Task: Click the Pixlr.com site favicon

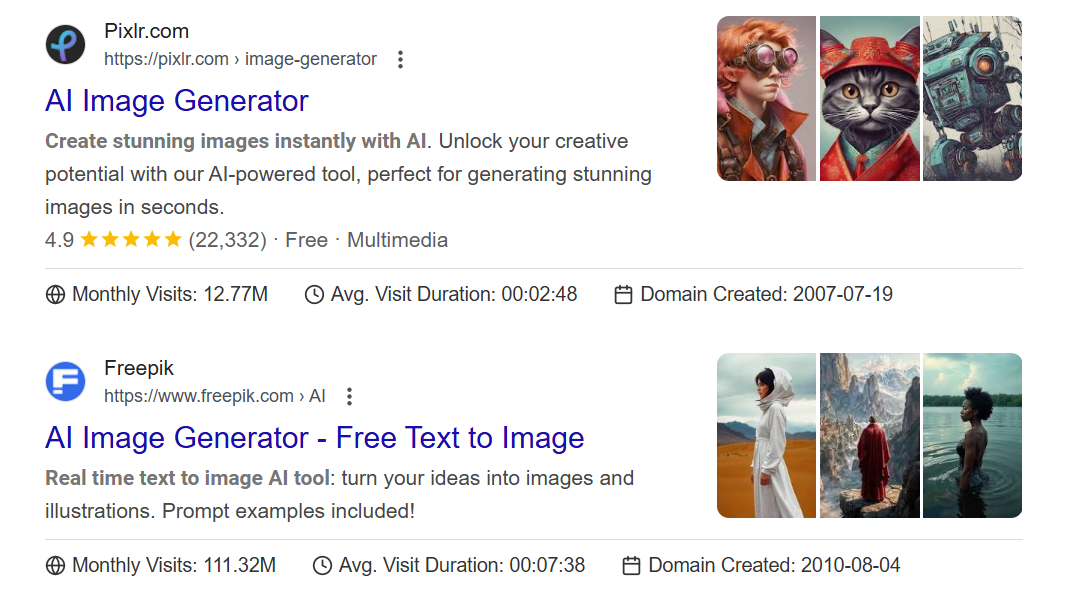Action: click(66, 44)
